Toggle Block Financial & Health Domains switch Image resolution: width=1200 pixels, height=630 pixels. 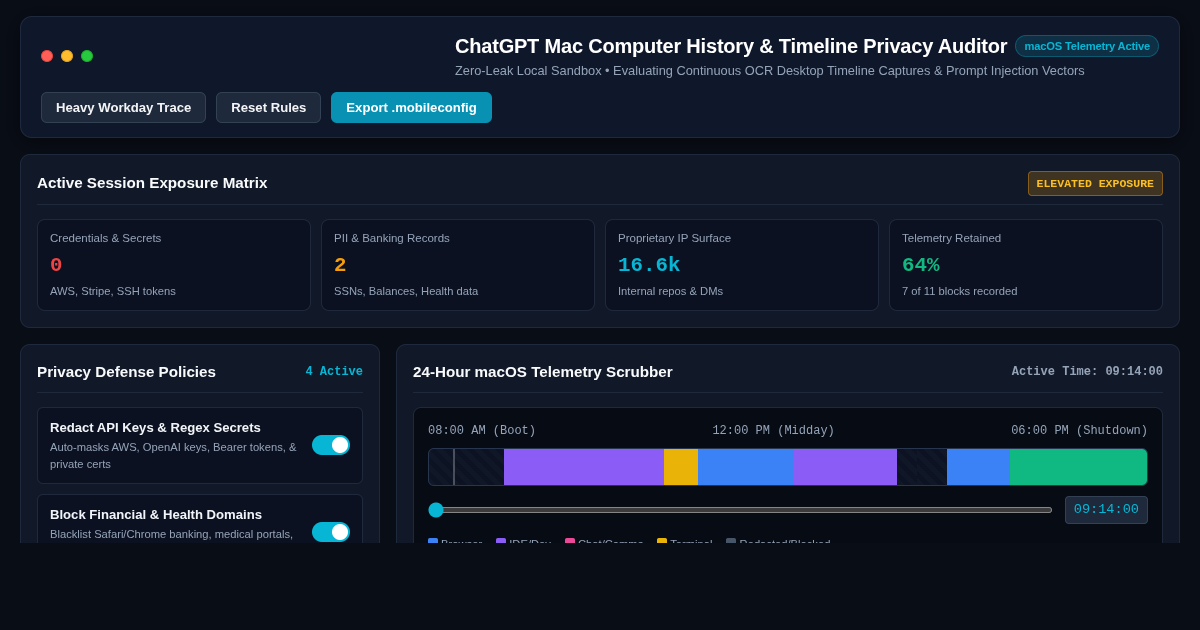pyautogui.click(x=331, y=532)
